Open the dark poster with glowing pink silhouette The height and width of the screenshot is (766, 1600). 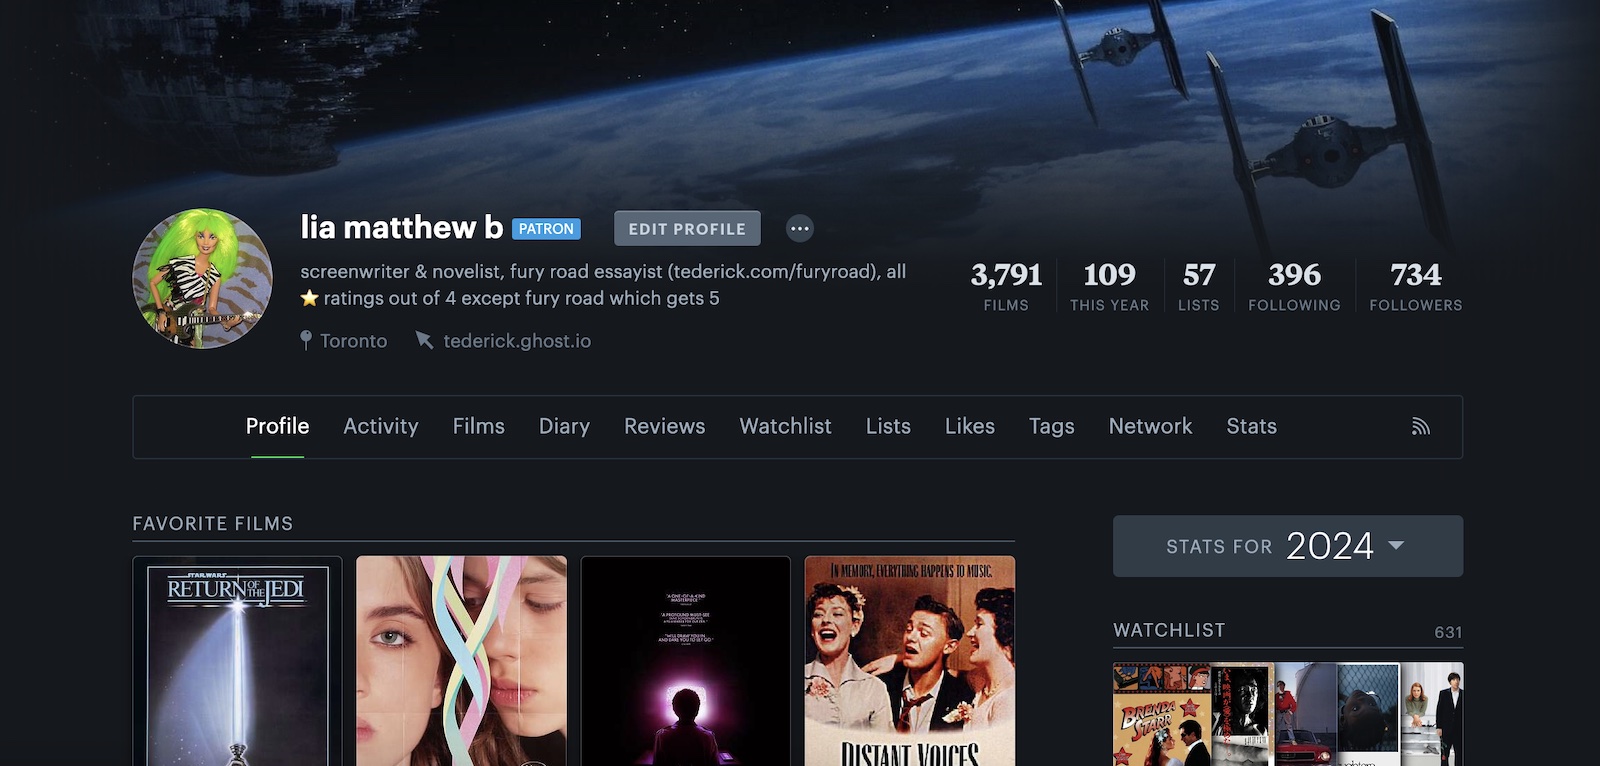pos(685,661)
